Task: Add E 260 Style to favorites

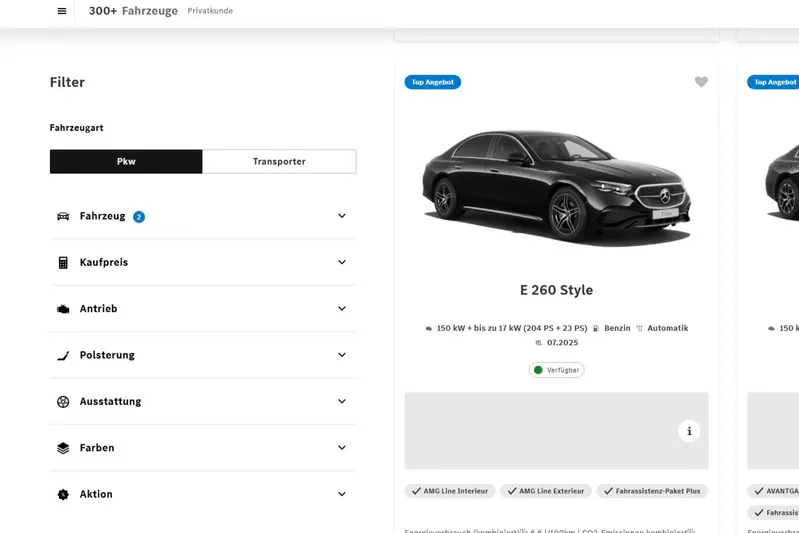Action: point(701,82)
